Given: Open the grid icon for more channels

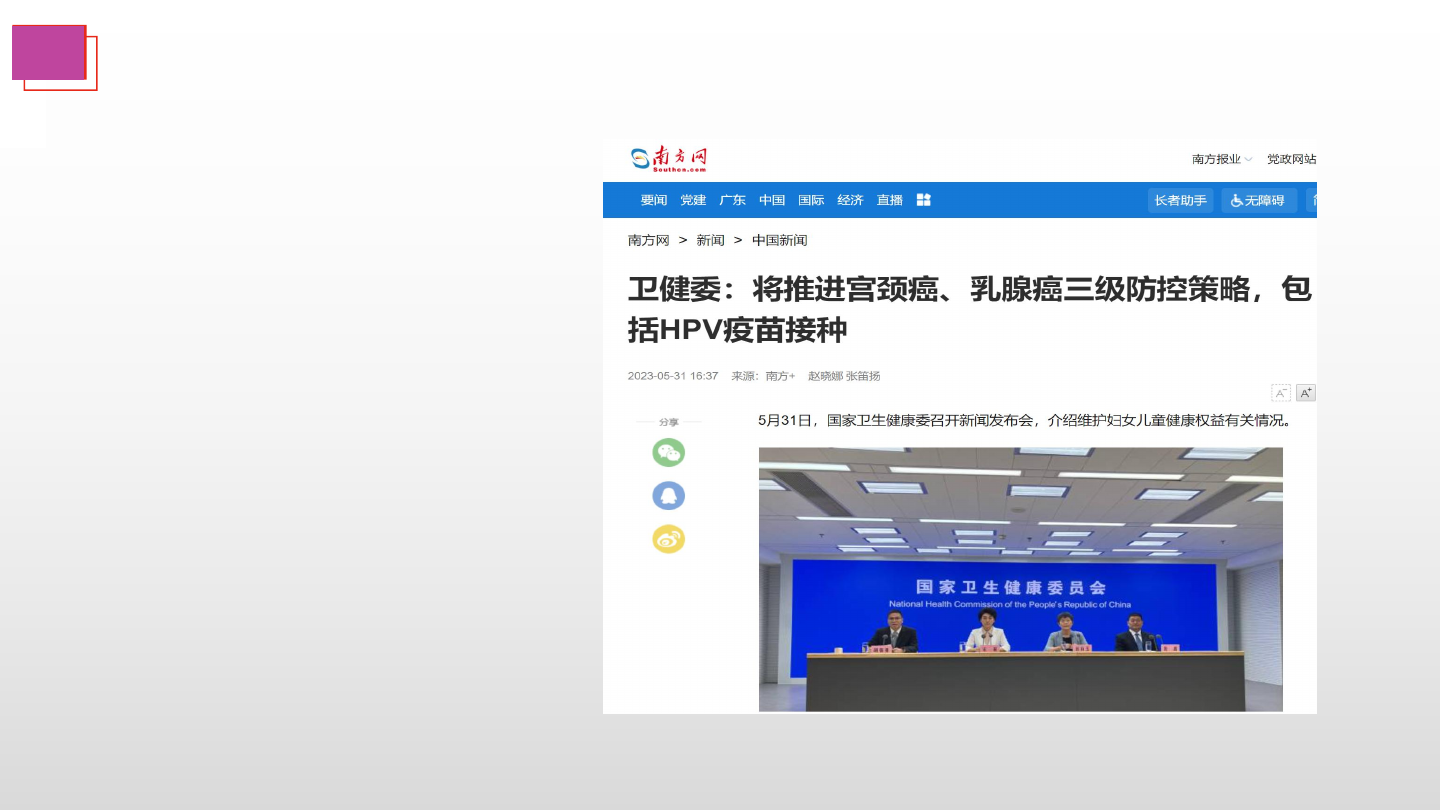Looking at the screenshot, I should (x=923, y=200).
